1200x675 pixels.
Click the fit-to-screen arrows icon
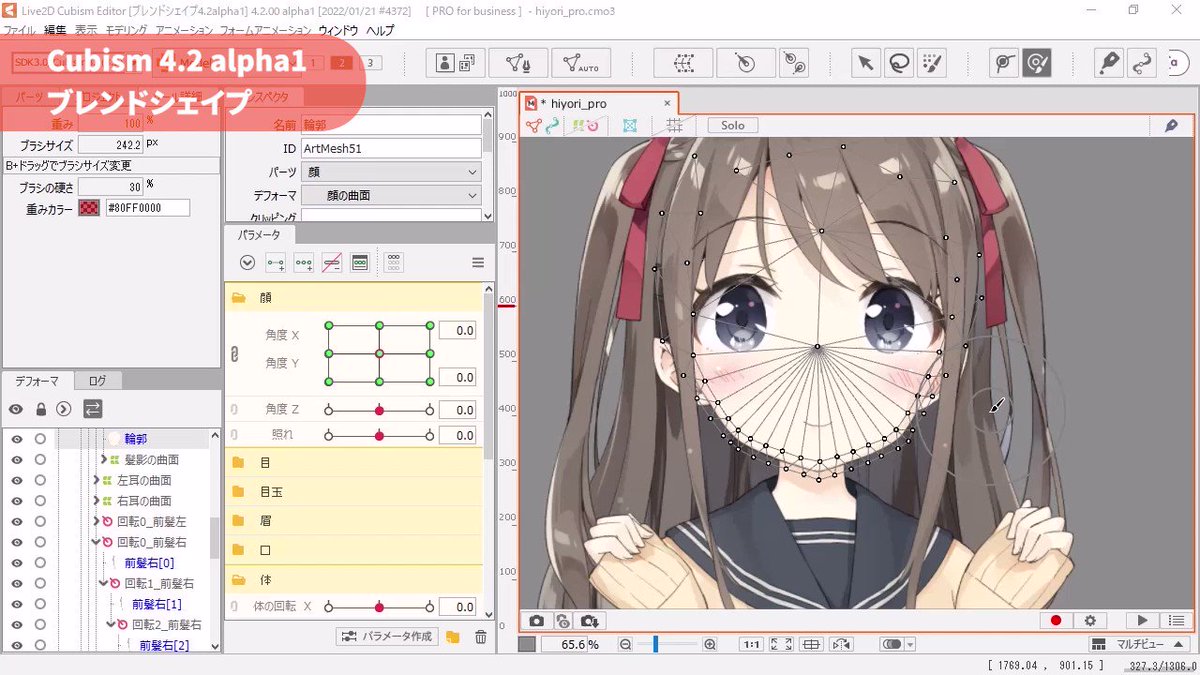coord(781,644)
